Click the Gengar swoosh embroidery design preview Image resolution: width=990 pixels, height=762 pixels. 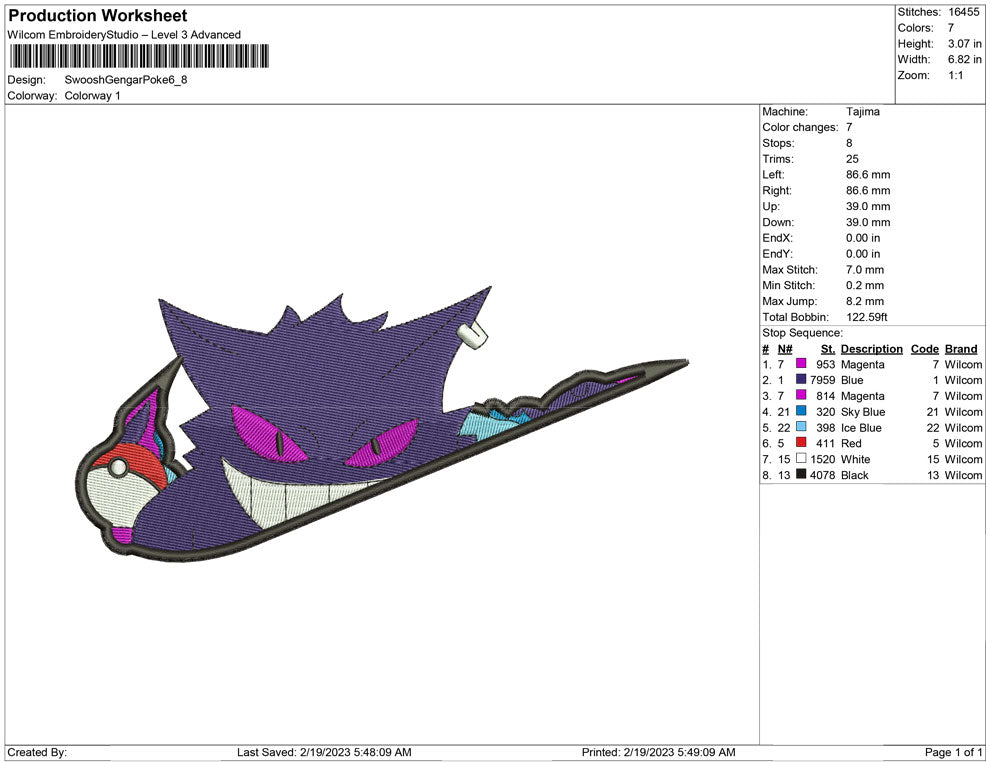[380, 420]
